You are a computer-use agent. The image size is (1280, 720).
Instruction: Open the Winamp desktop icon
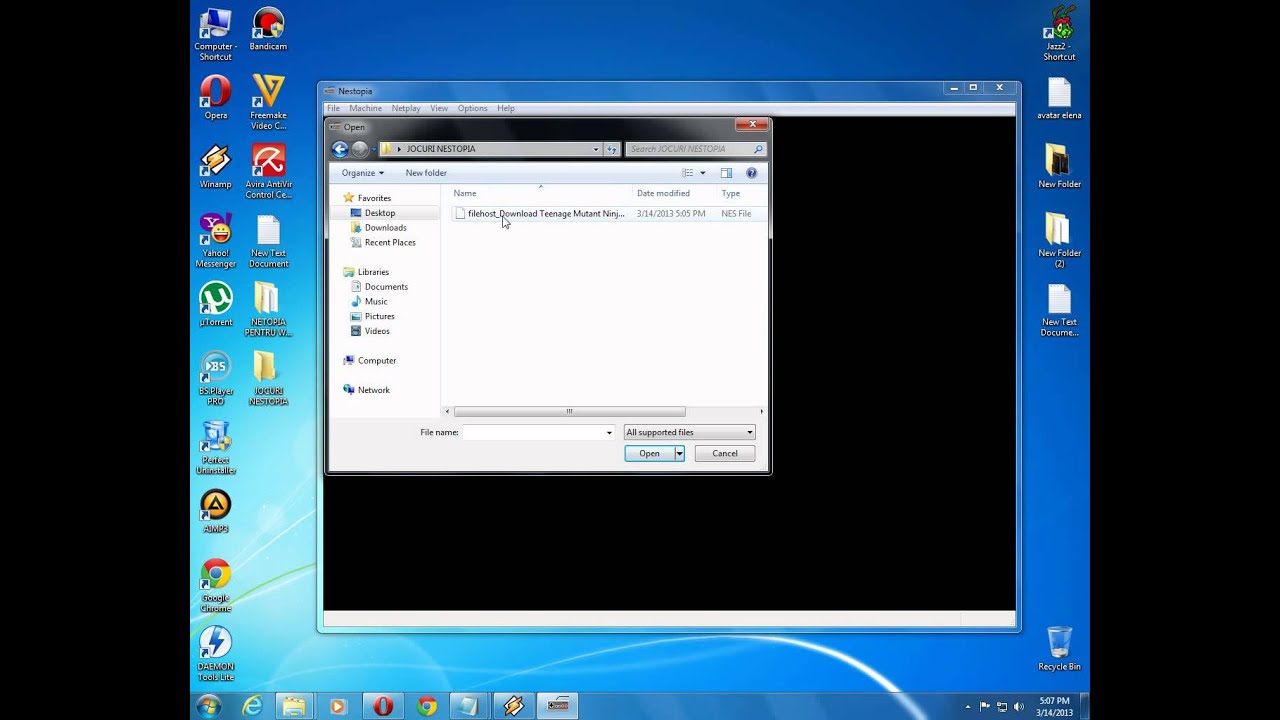click(x=216, y=167)
